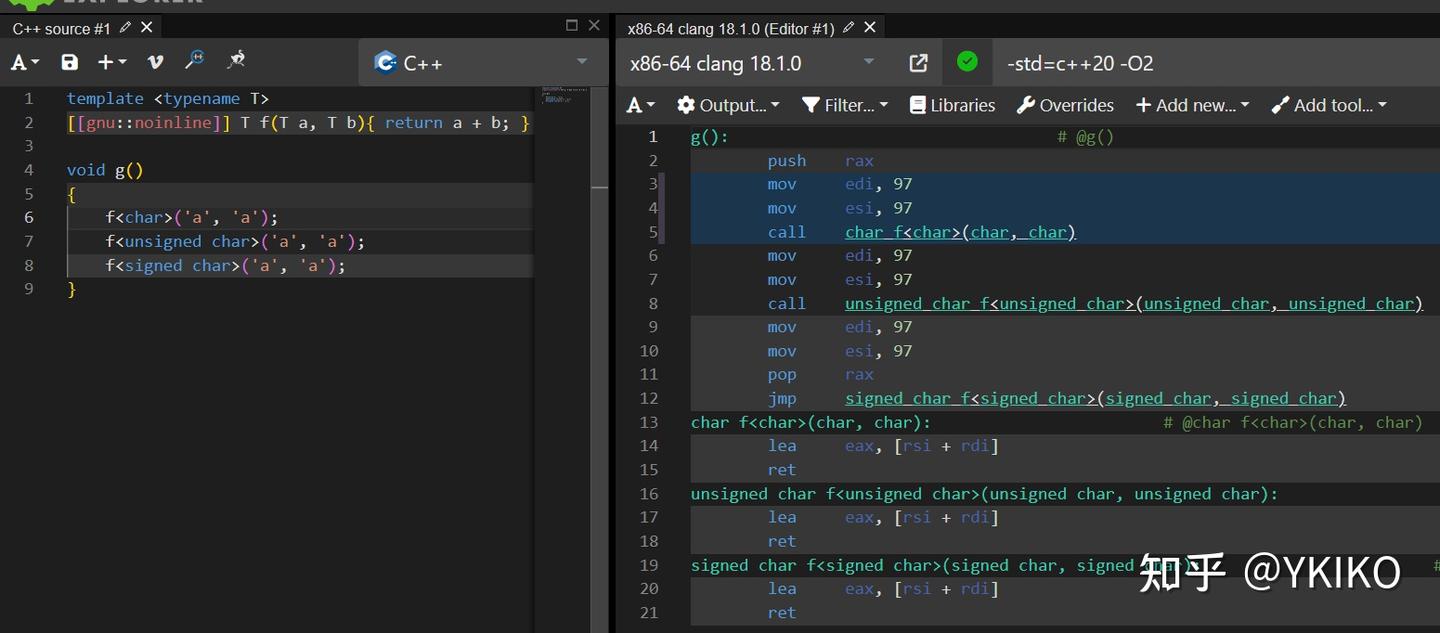The width and height of the screenshot is (1440, 633).
Task: Click the unsigned char f<unsigned char> label on line 16
Action: (x=985, y=494)
